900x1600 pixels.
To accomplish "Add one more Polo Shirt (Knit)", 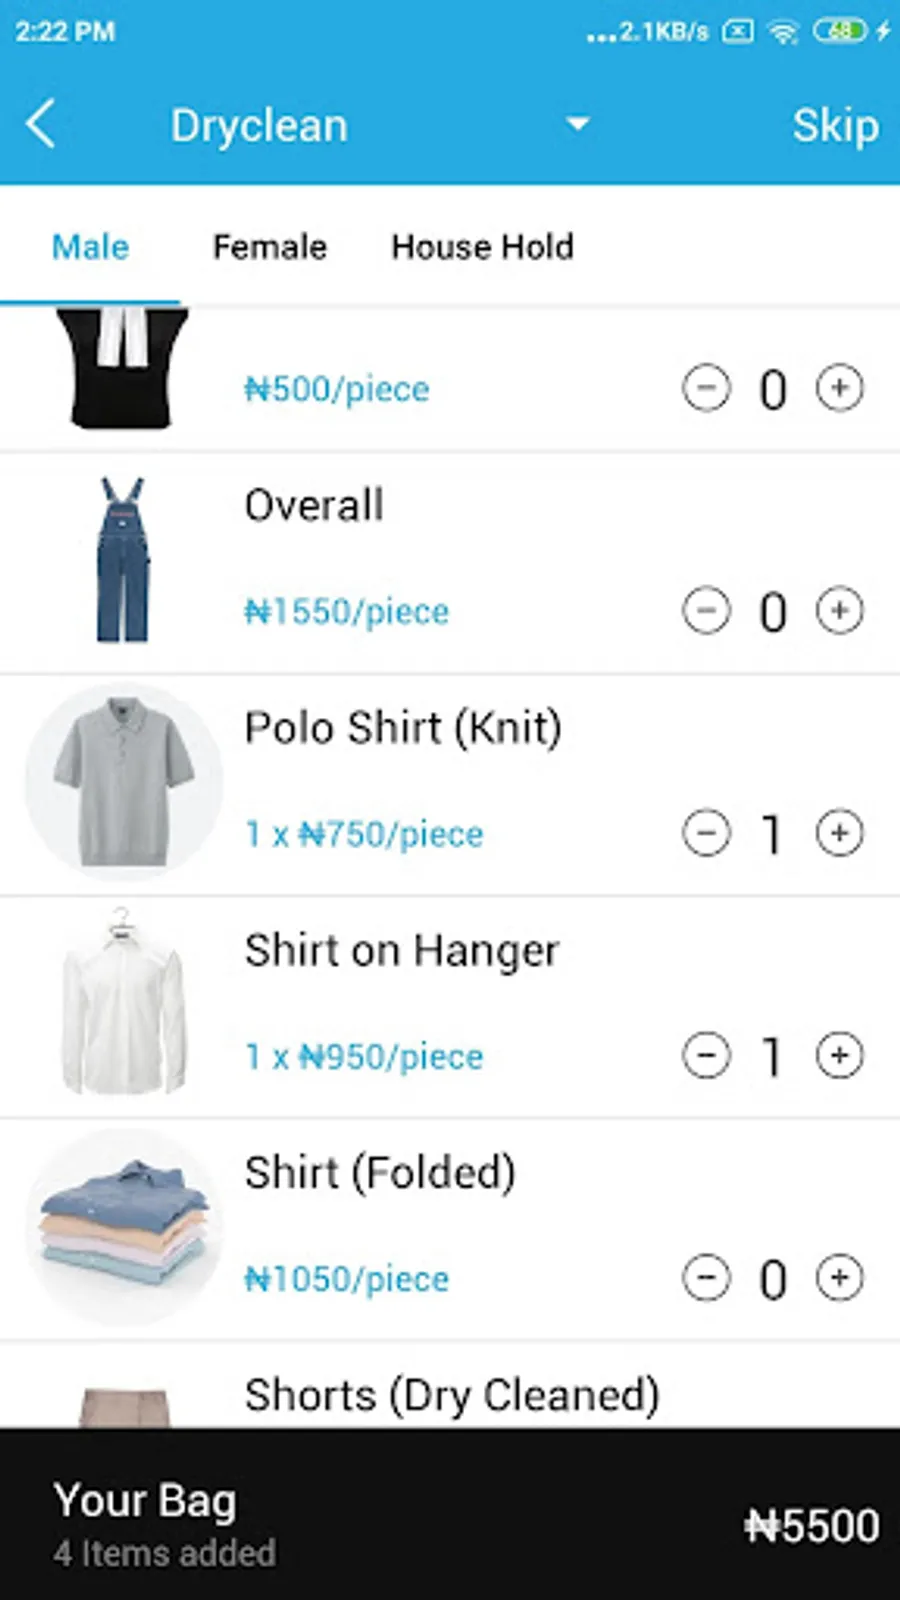I will (x=839, y=832).
